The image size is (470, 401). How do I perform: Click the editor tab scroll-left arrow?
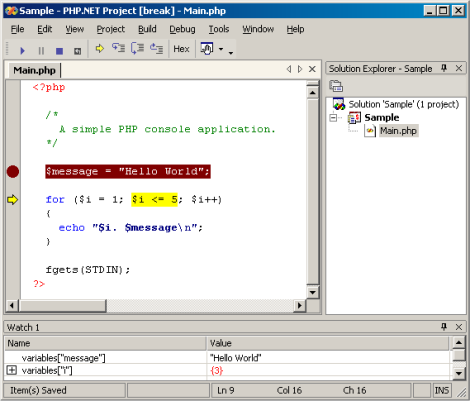point(289,69)
